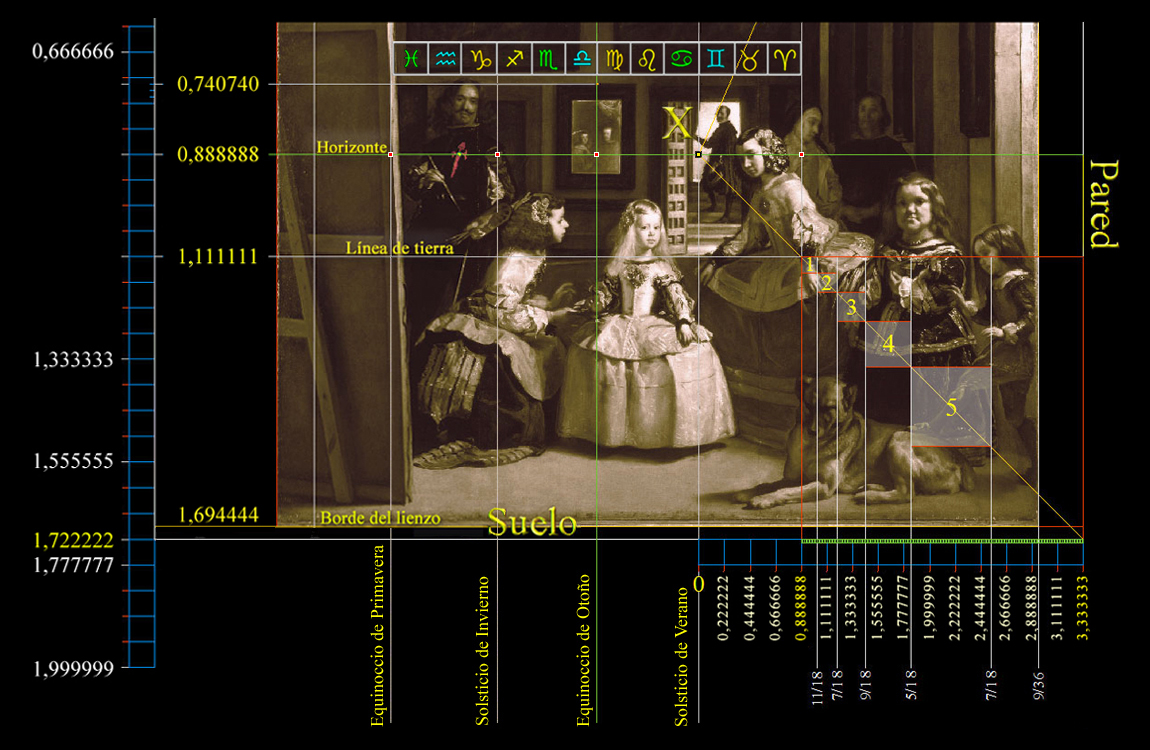Click the green Cancer symbol

click(x=684, y=59)
